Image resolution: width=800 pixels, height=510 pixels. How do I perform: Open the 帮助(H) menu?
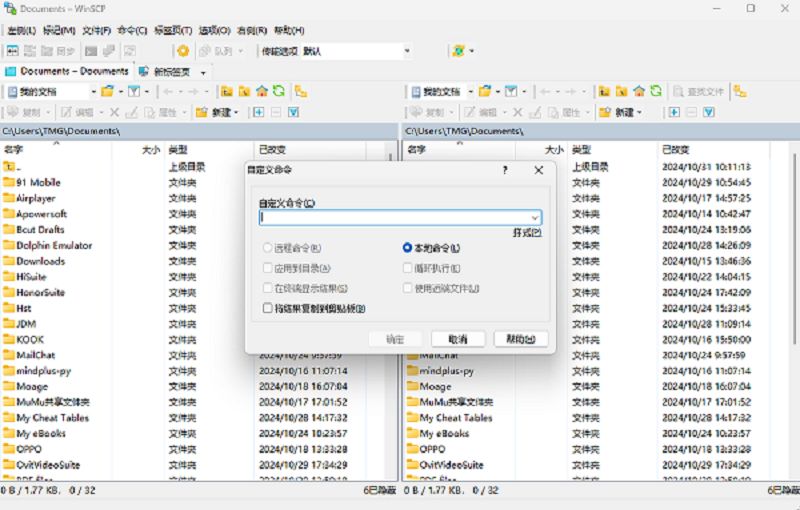(289, 31)
